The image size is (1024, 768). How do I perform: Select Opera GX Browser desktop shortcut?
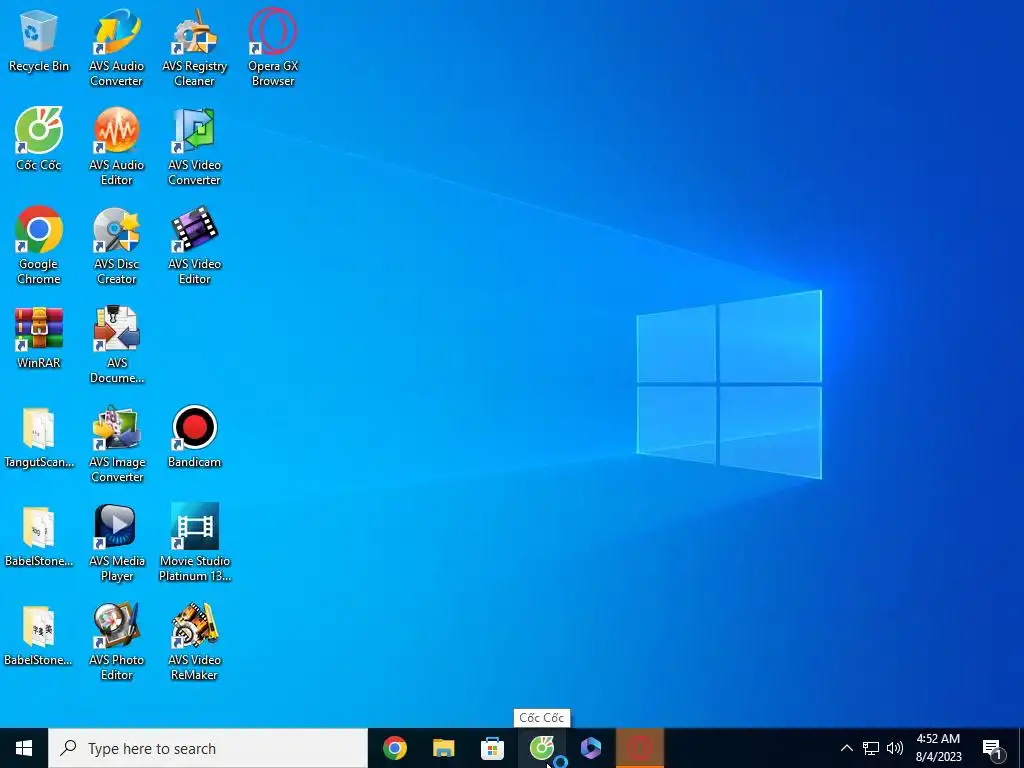click(x=273, y=48)
